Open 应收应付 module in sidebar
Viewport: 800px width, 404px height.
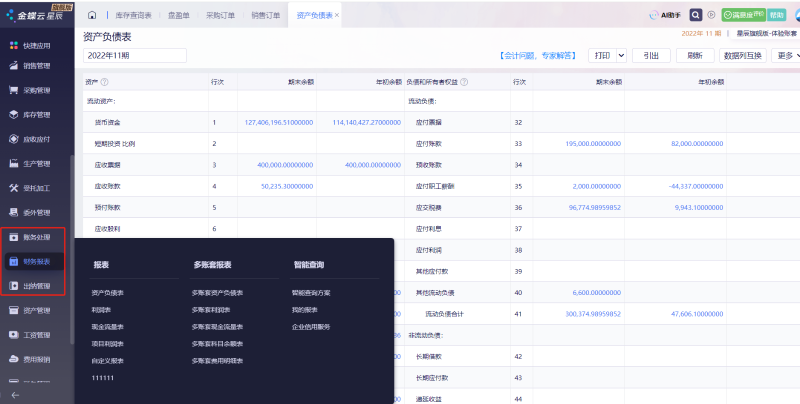[x=31, y=139]
